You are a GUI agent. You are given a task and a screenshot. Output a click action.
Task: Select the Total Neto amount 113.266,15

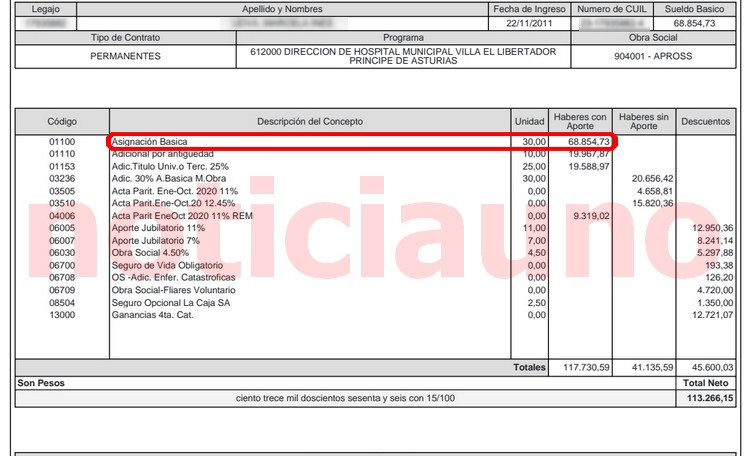tap(710, 398)
